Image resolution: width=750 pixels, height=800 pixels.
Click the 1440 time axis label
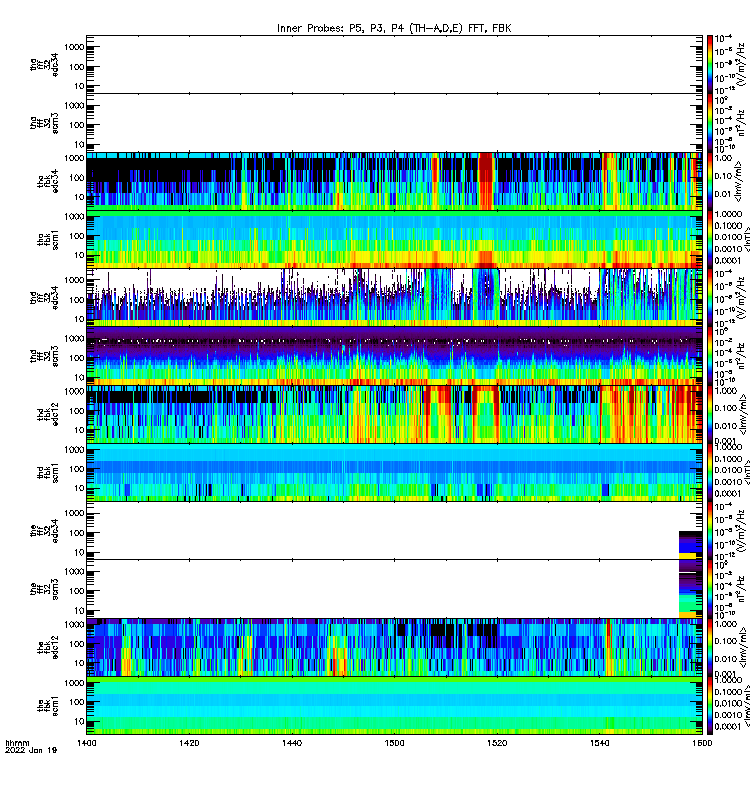[292, 743]
